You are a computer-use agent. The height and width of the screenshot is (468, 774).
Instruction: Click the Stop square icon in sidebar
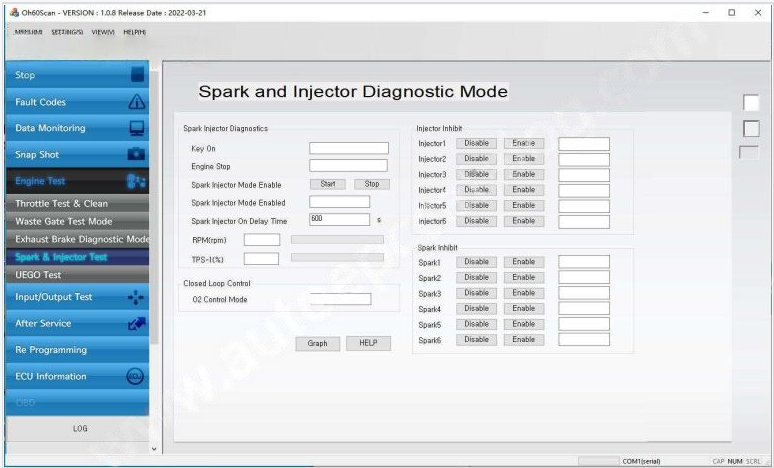click(x=138, y=75)
